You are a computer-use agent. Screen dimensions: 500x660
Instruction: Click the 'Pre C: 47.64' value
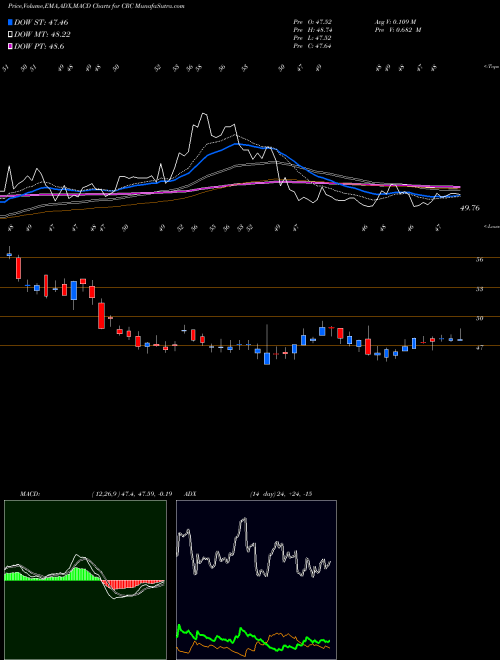click(312, 46)
